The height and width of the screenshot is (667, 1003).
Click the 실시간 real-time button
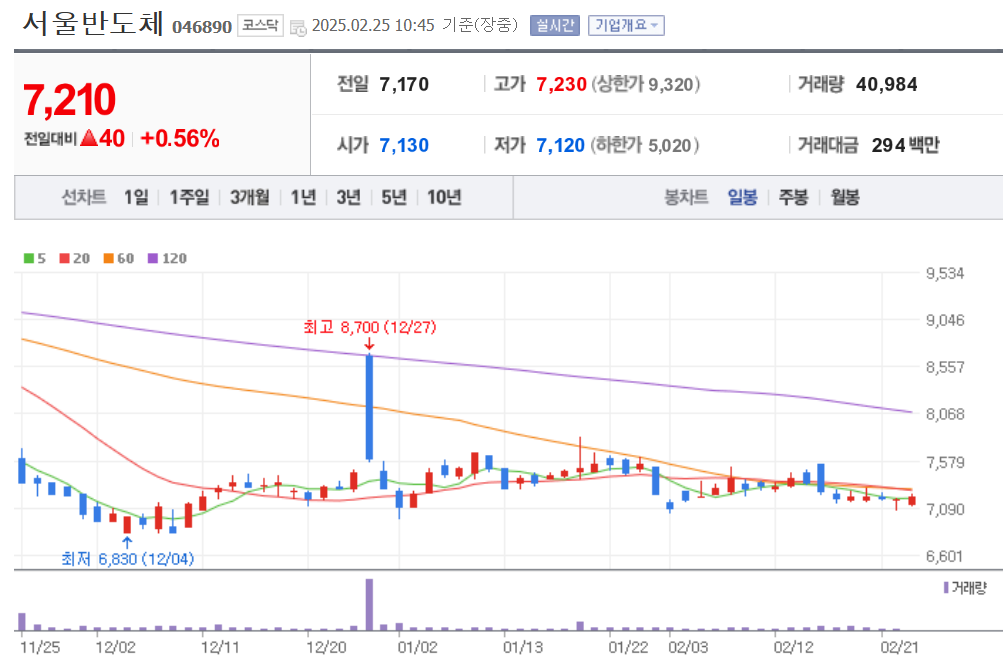pyautogui.click(x=554, y=25)
